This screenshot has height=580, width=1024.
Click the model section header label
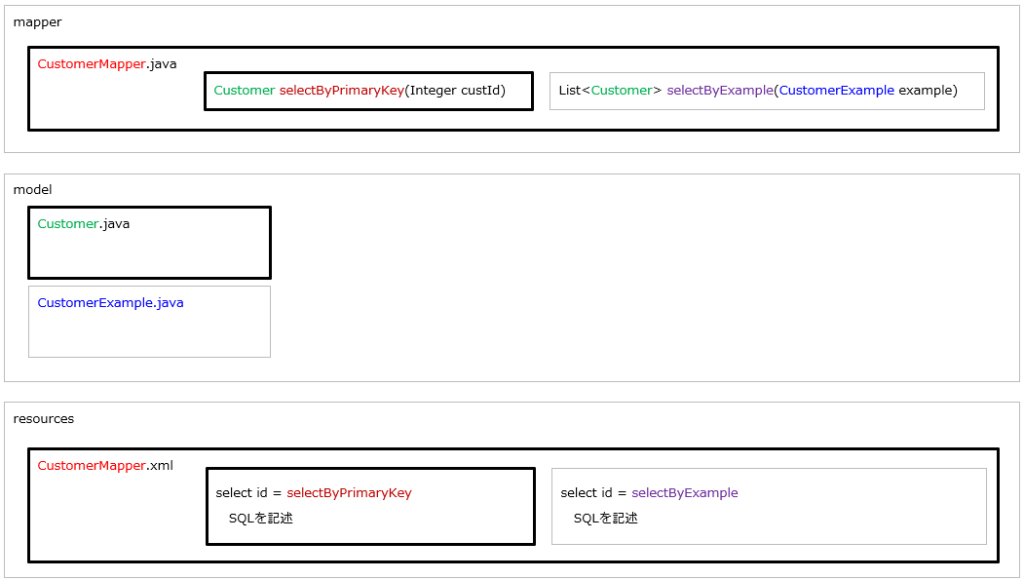32,189
